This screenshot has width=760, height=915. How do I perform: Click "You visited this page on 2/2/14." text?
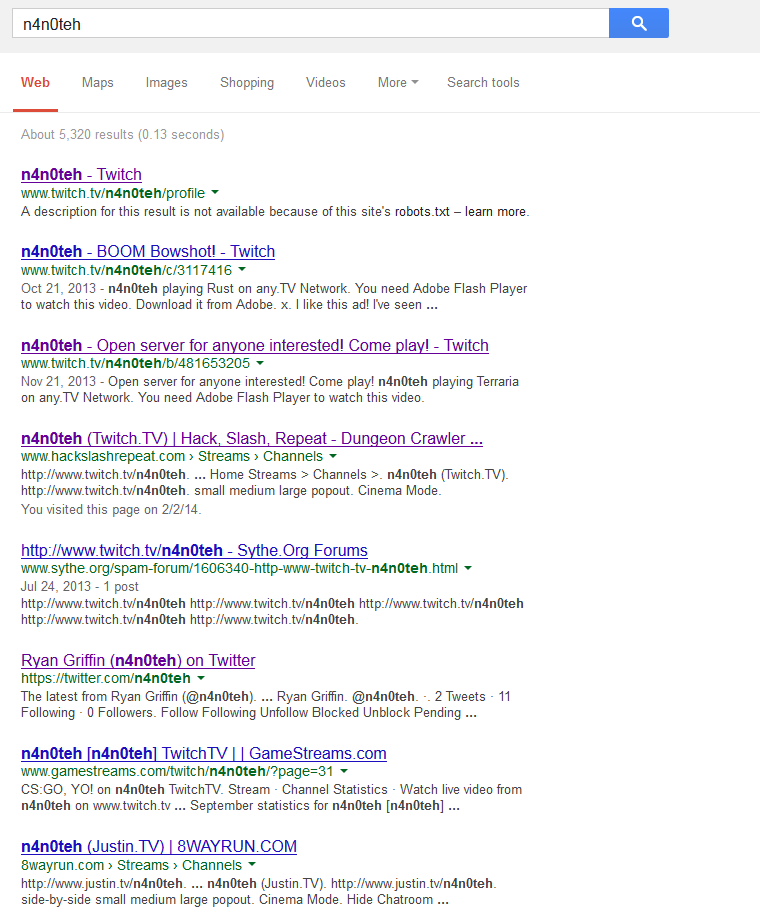(111, 509)
